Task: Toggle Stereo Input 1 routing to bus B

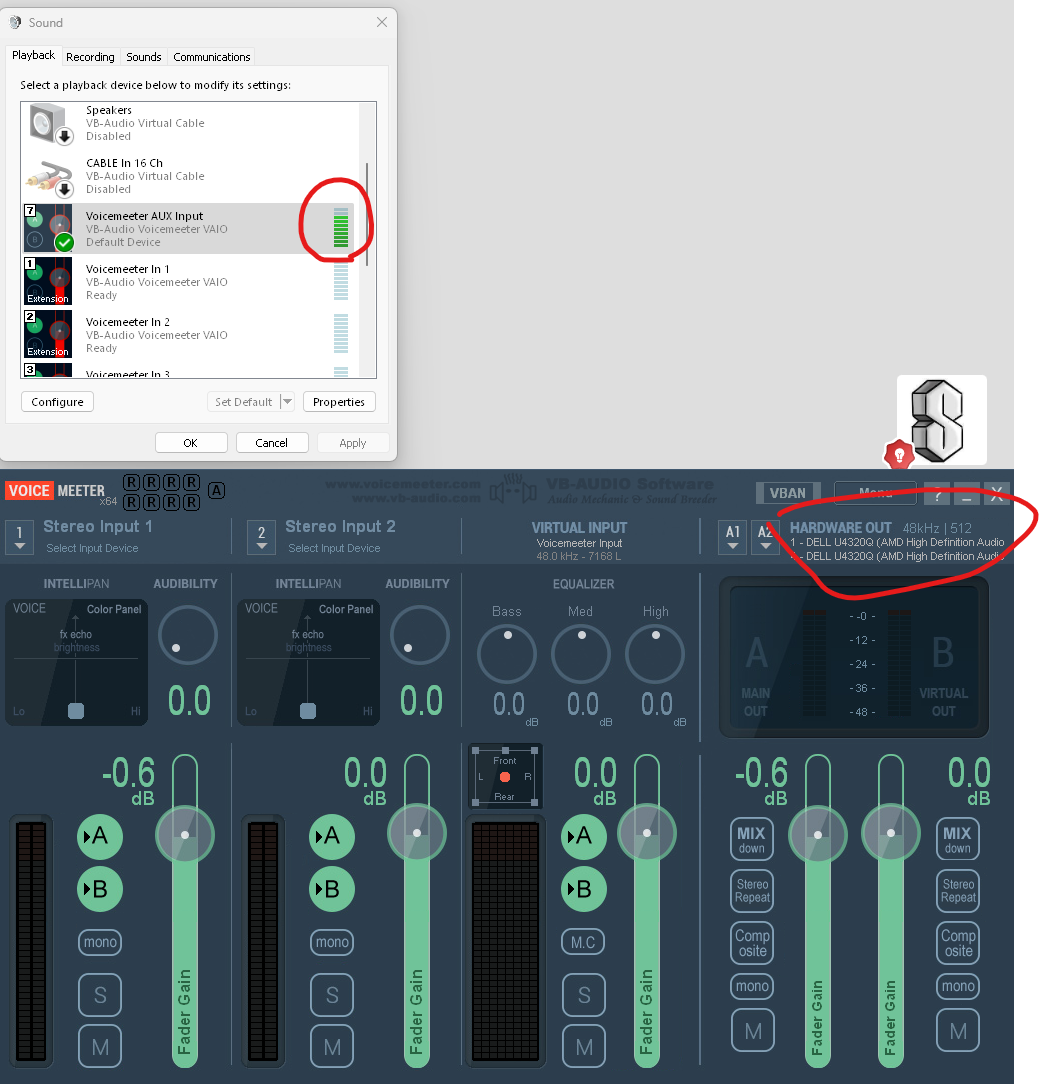Action: point(100,889)
